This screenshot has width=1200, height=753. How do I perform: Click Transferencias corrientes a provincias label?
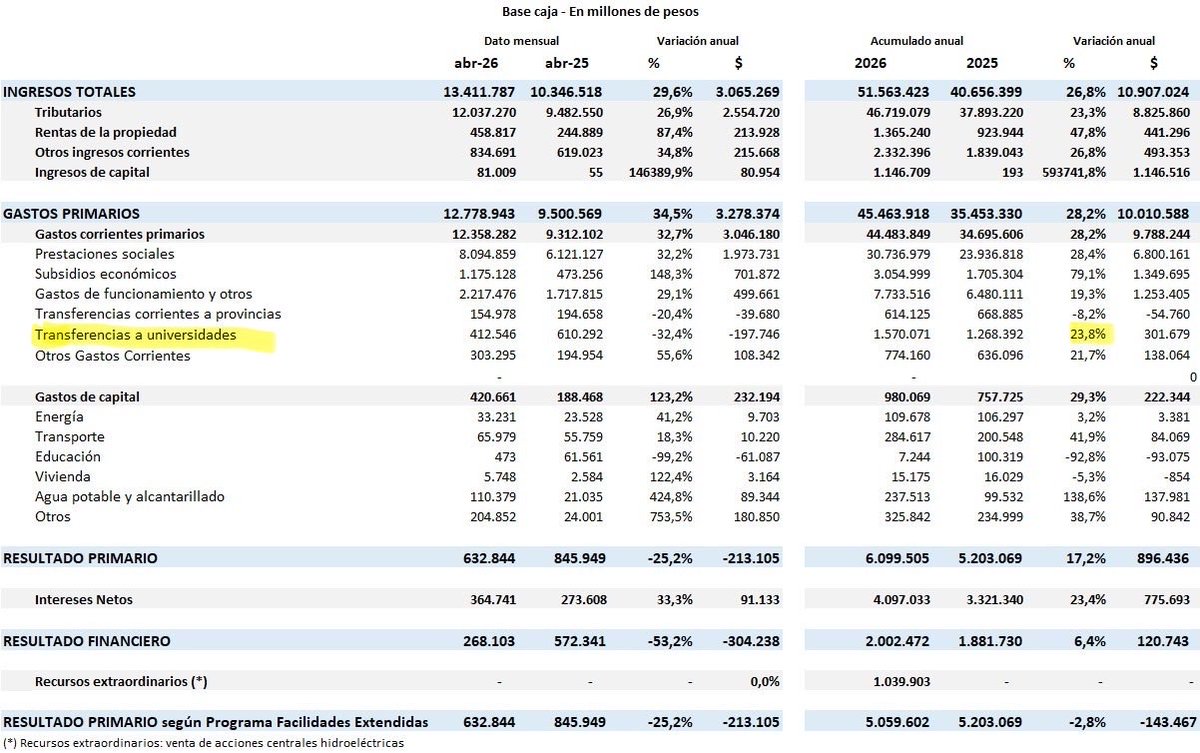[x=157, y=314]
